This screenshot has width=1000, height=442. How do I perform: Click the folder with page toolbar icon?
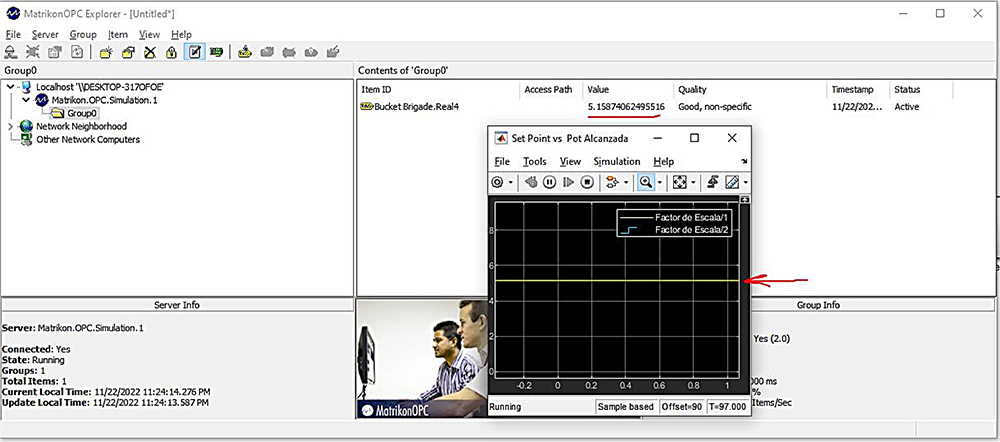[128, 52]
